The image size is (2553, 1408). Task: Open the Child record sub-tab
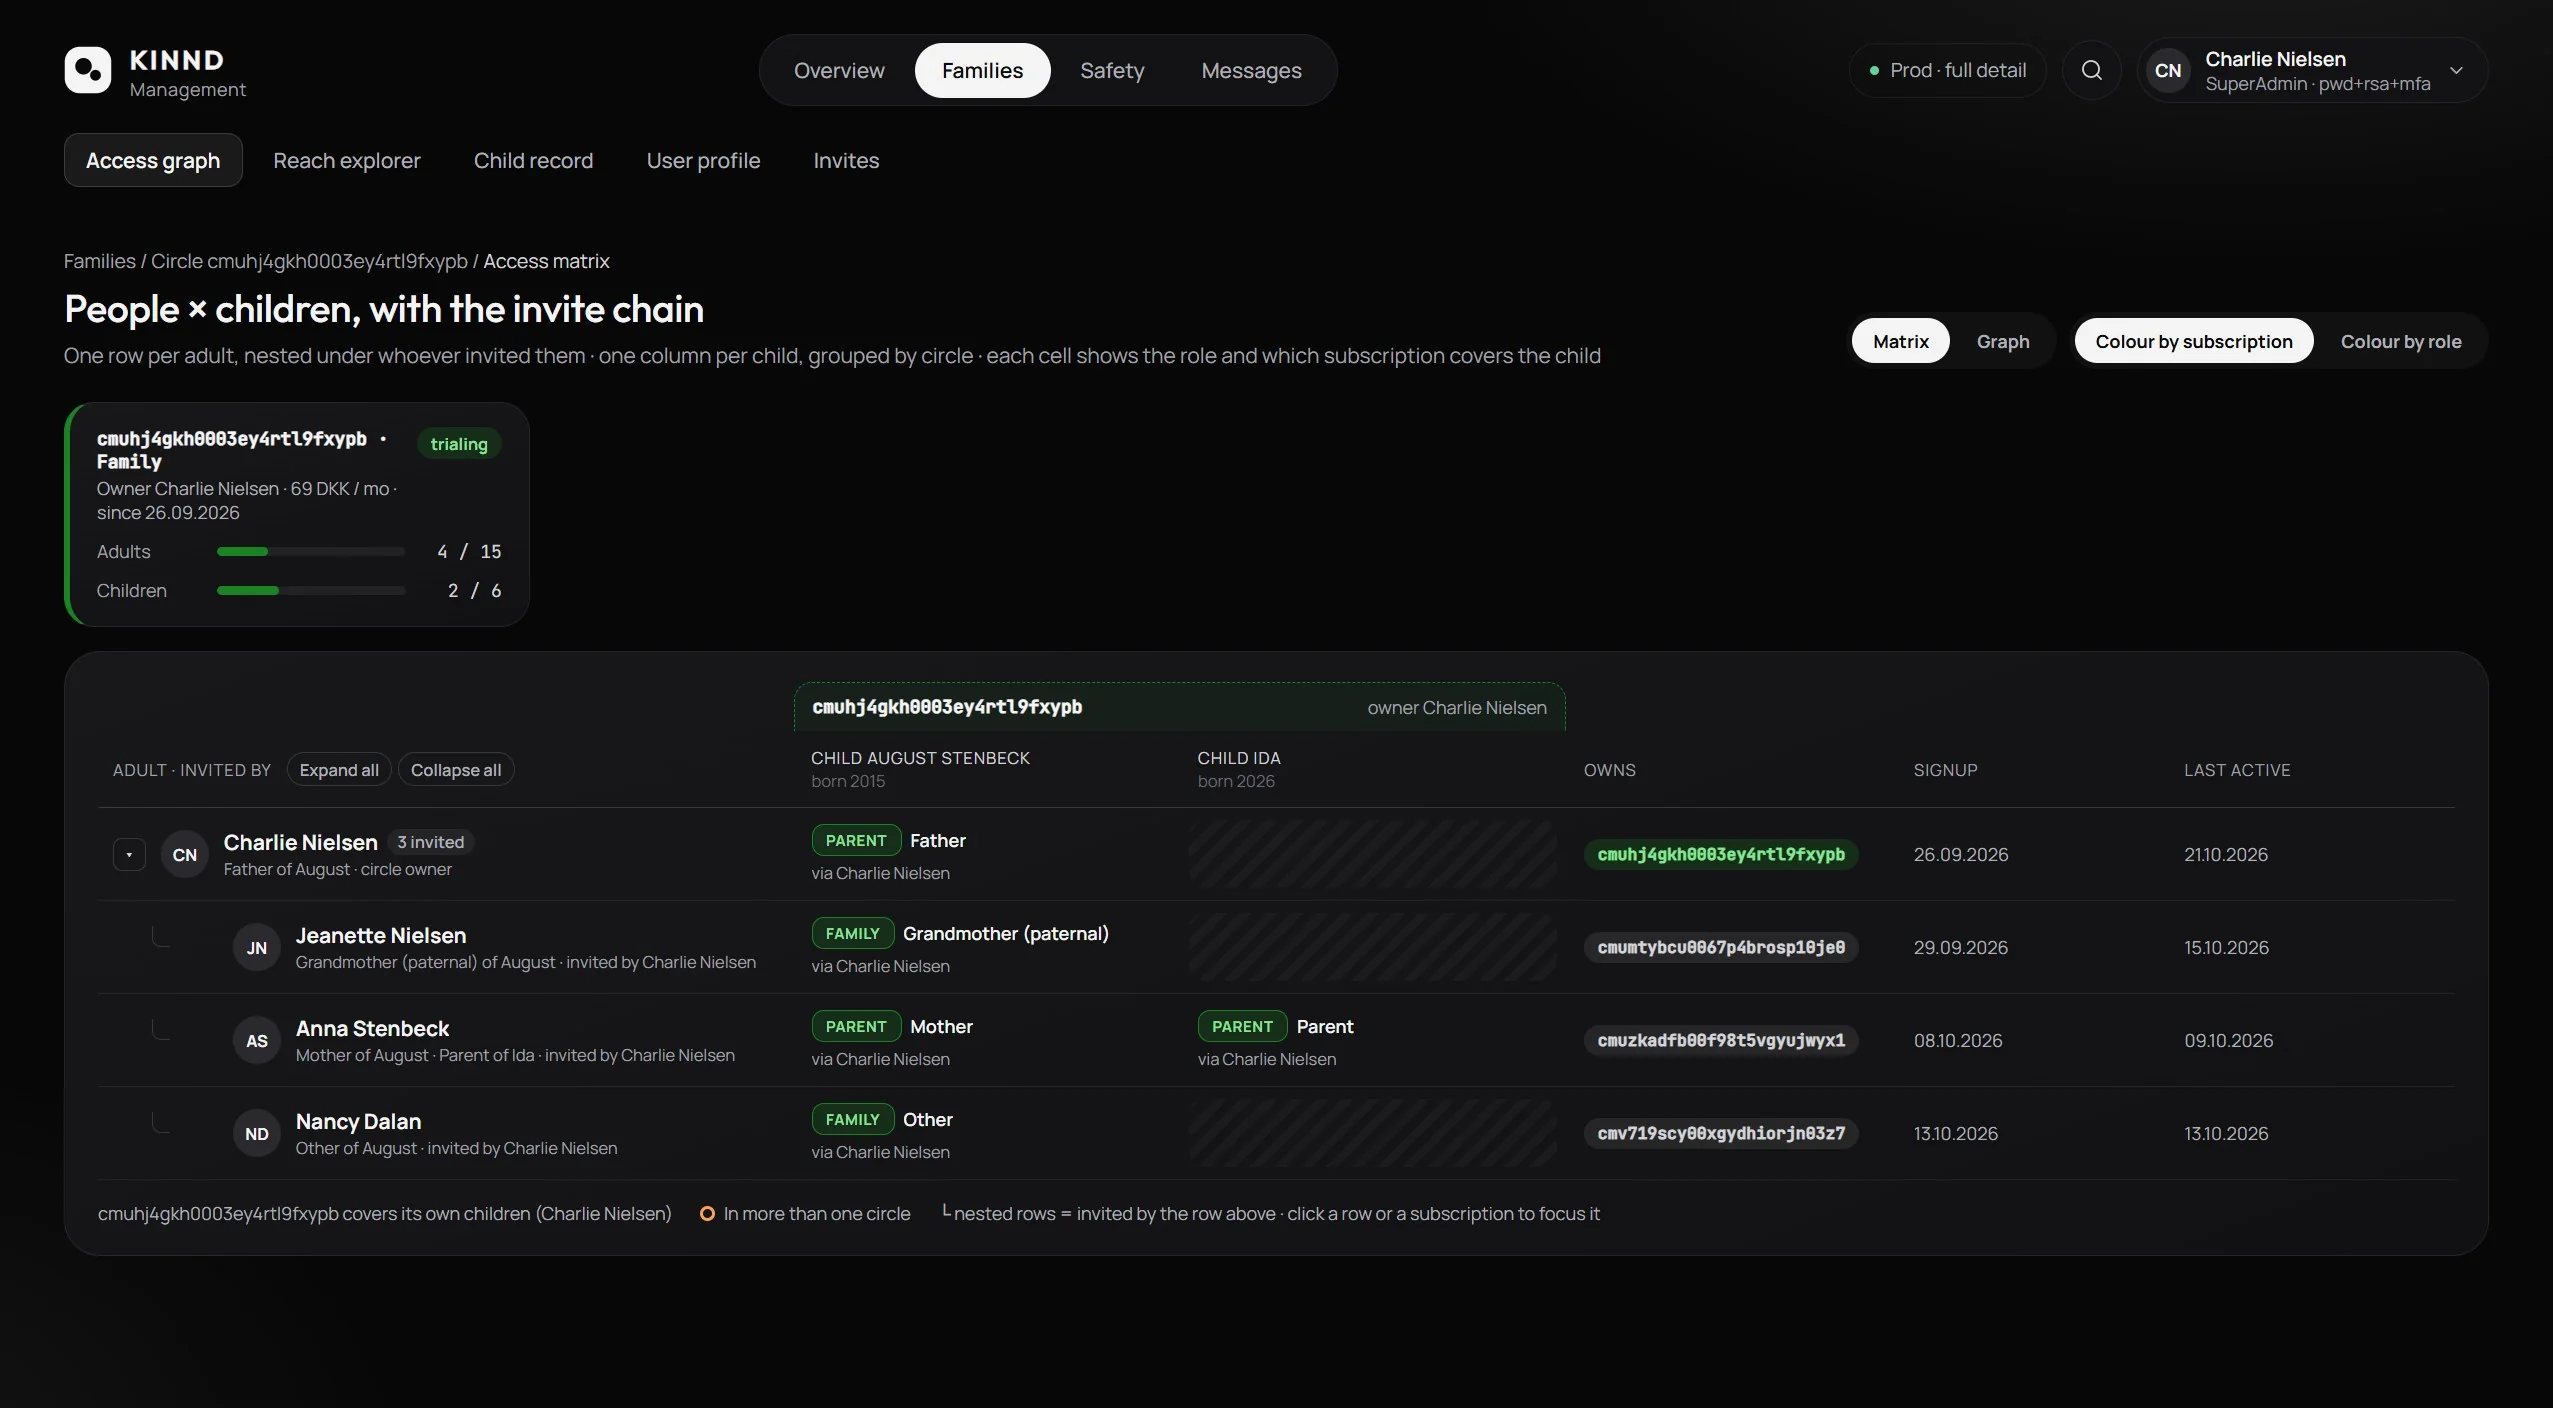(533, 160)
